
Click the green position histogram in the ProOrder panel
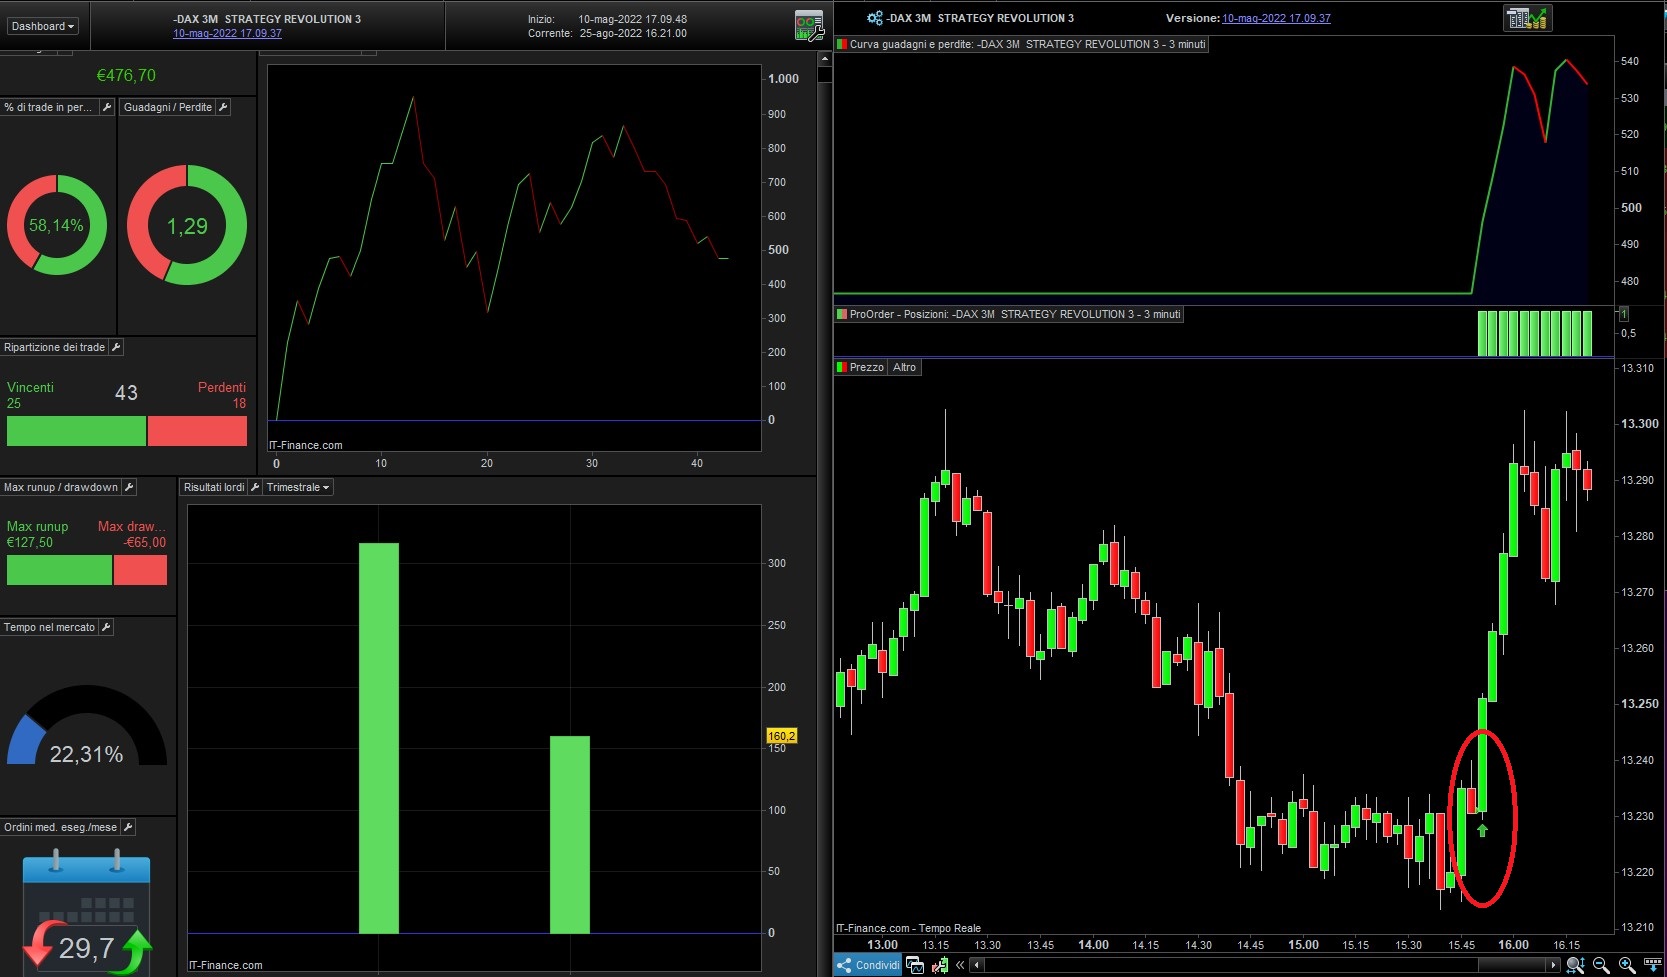tap(1535, 333)
